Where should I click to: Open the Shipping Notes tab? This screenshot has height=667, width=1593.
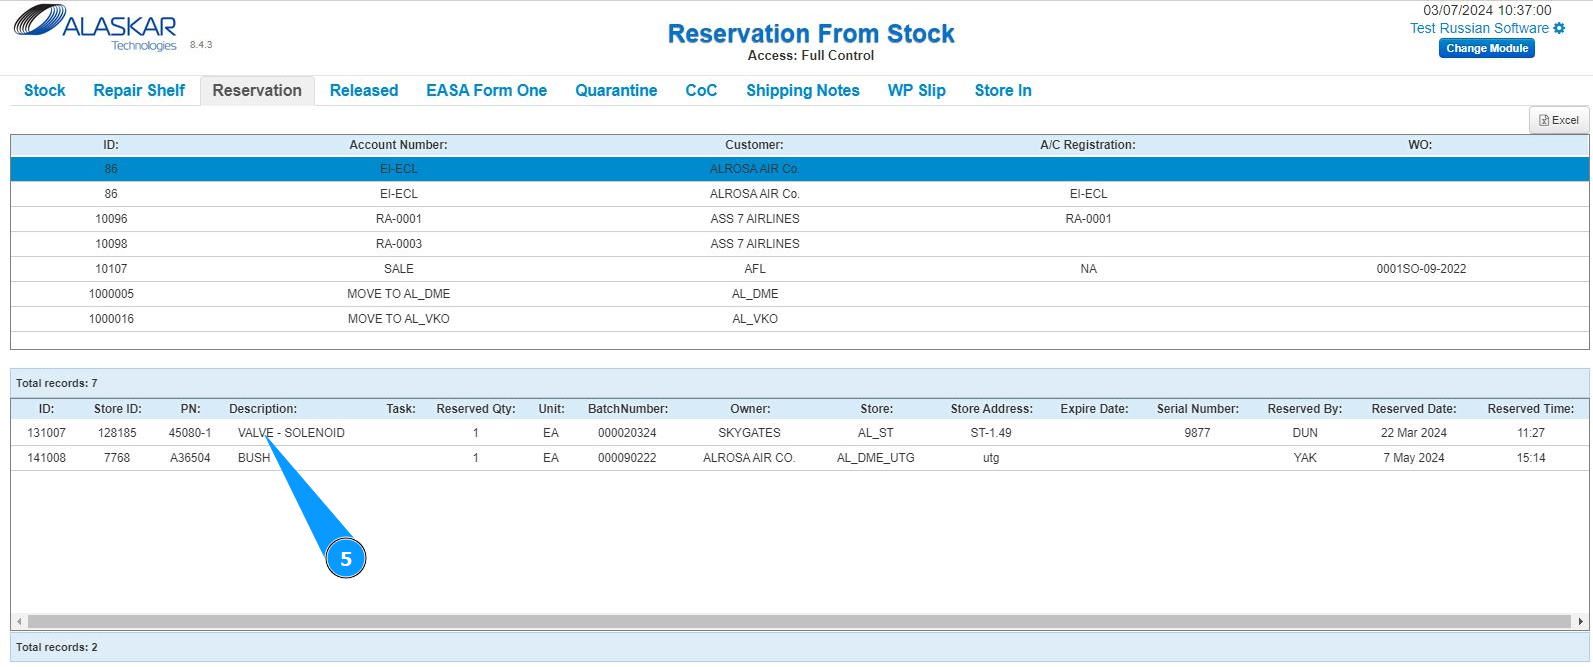click(x=802, y=90)
